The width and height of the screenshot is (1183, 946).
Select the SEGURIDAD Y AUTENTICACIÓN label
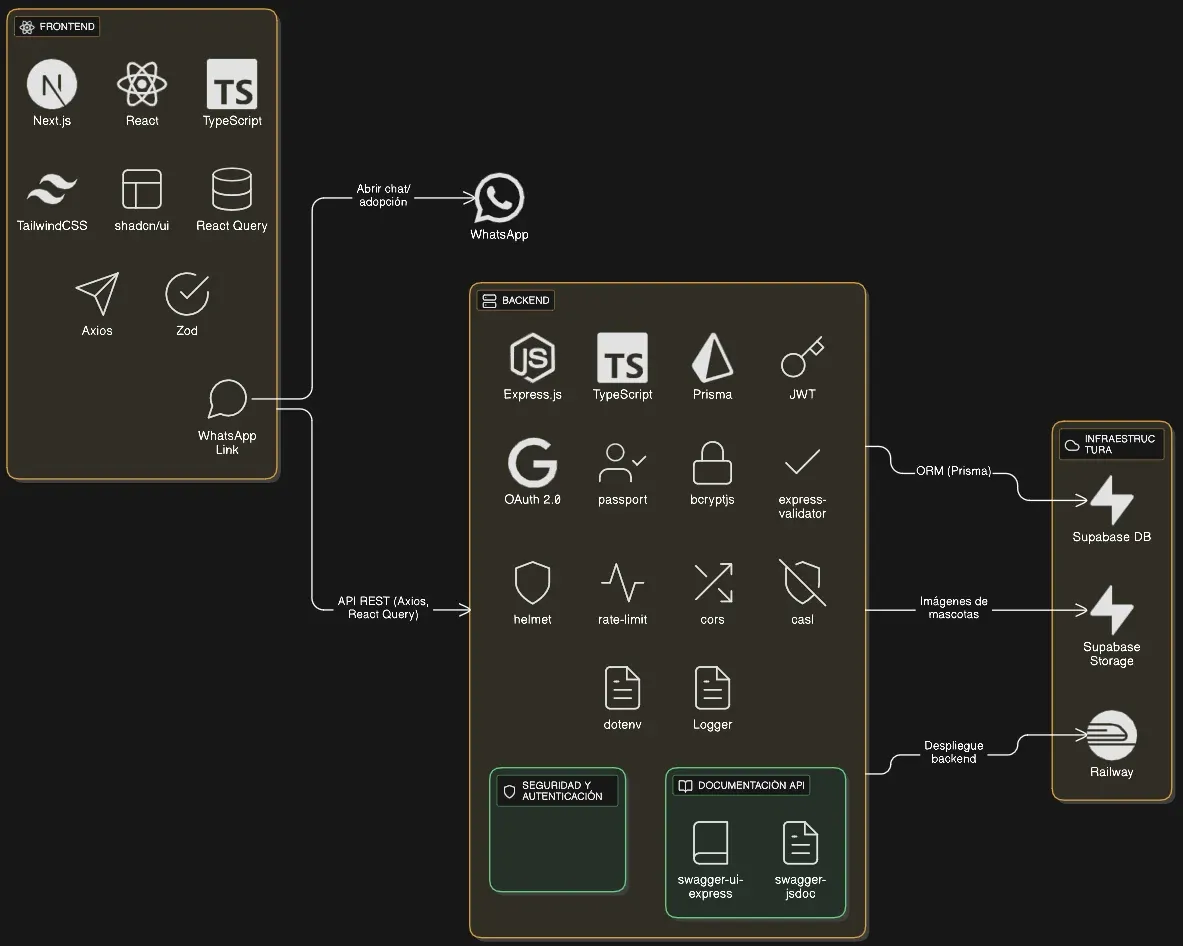pyautogui.click(x=558, y=791)
